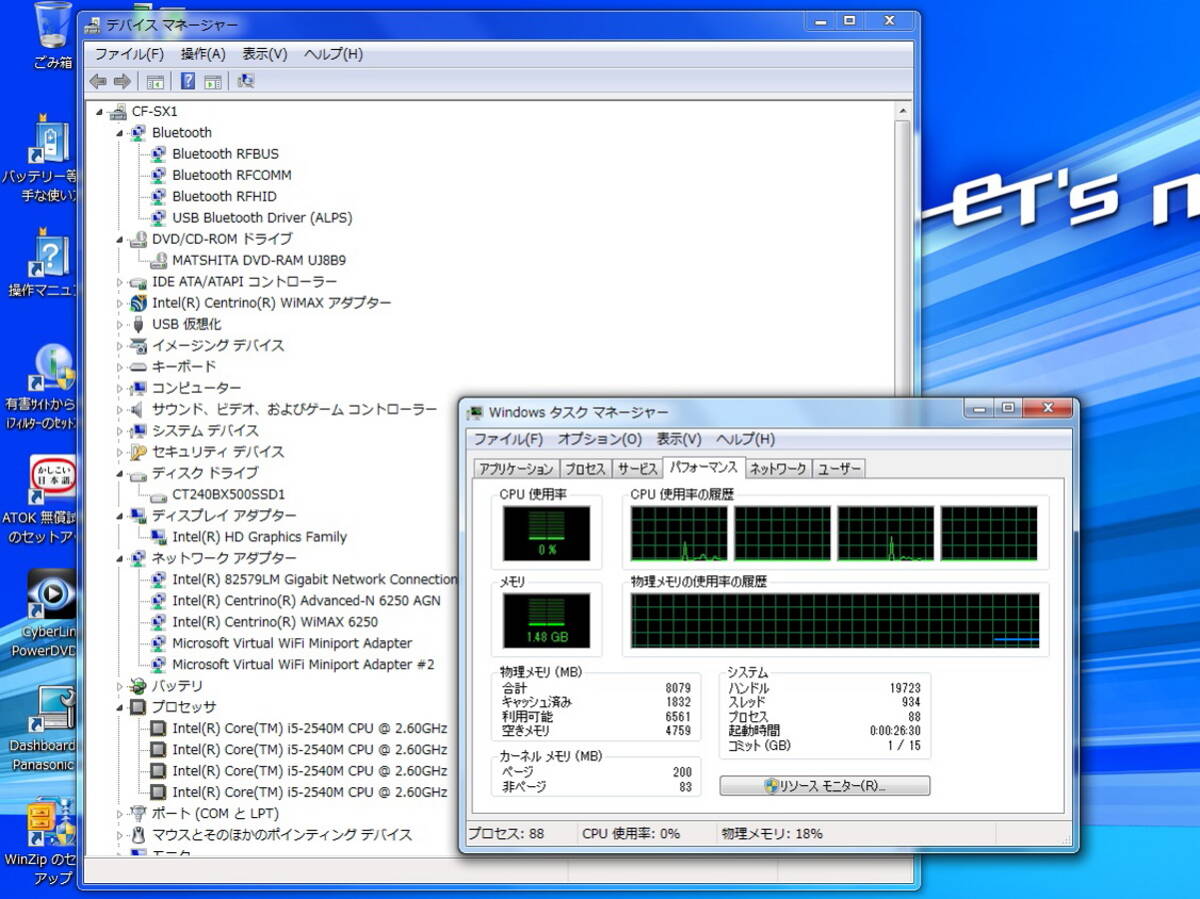
Task: Select the MATSHITA DVD-RAM UJ8B9 device
Action: tap(258, 260)
